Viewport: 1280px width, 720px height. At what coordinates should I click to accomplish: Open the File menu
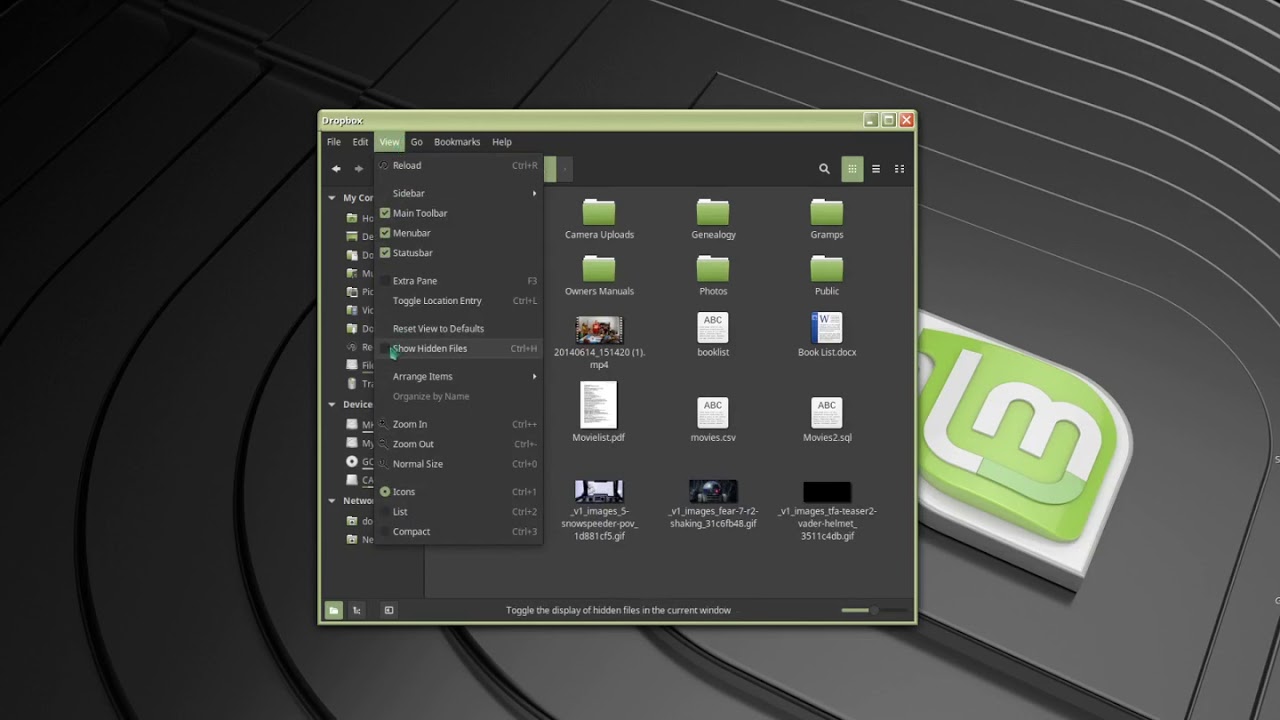[x=334, y=142]
